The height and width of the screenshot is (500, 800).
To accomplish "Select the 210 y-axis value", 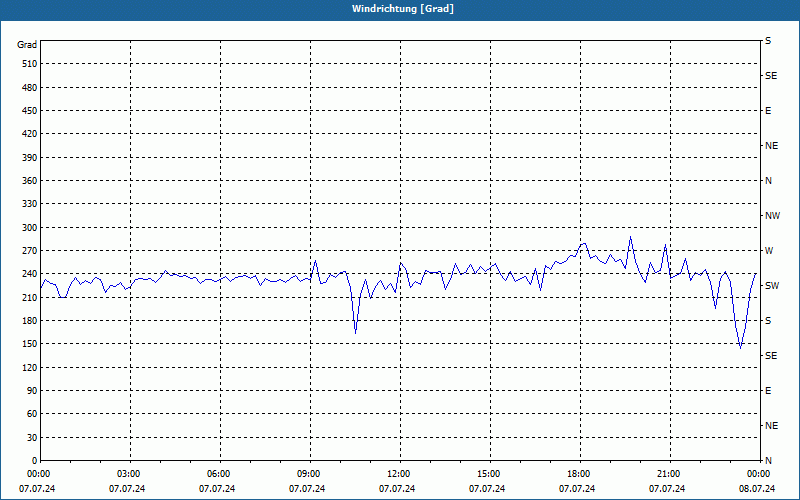I will [x=30, y=297].
